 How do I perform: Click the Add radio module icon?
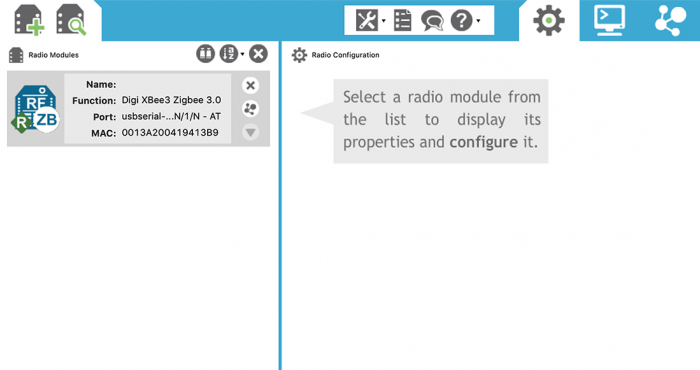[x=29, y=20]
